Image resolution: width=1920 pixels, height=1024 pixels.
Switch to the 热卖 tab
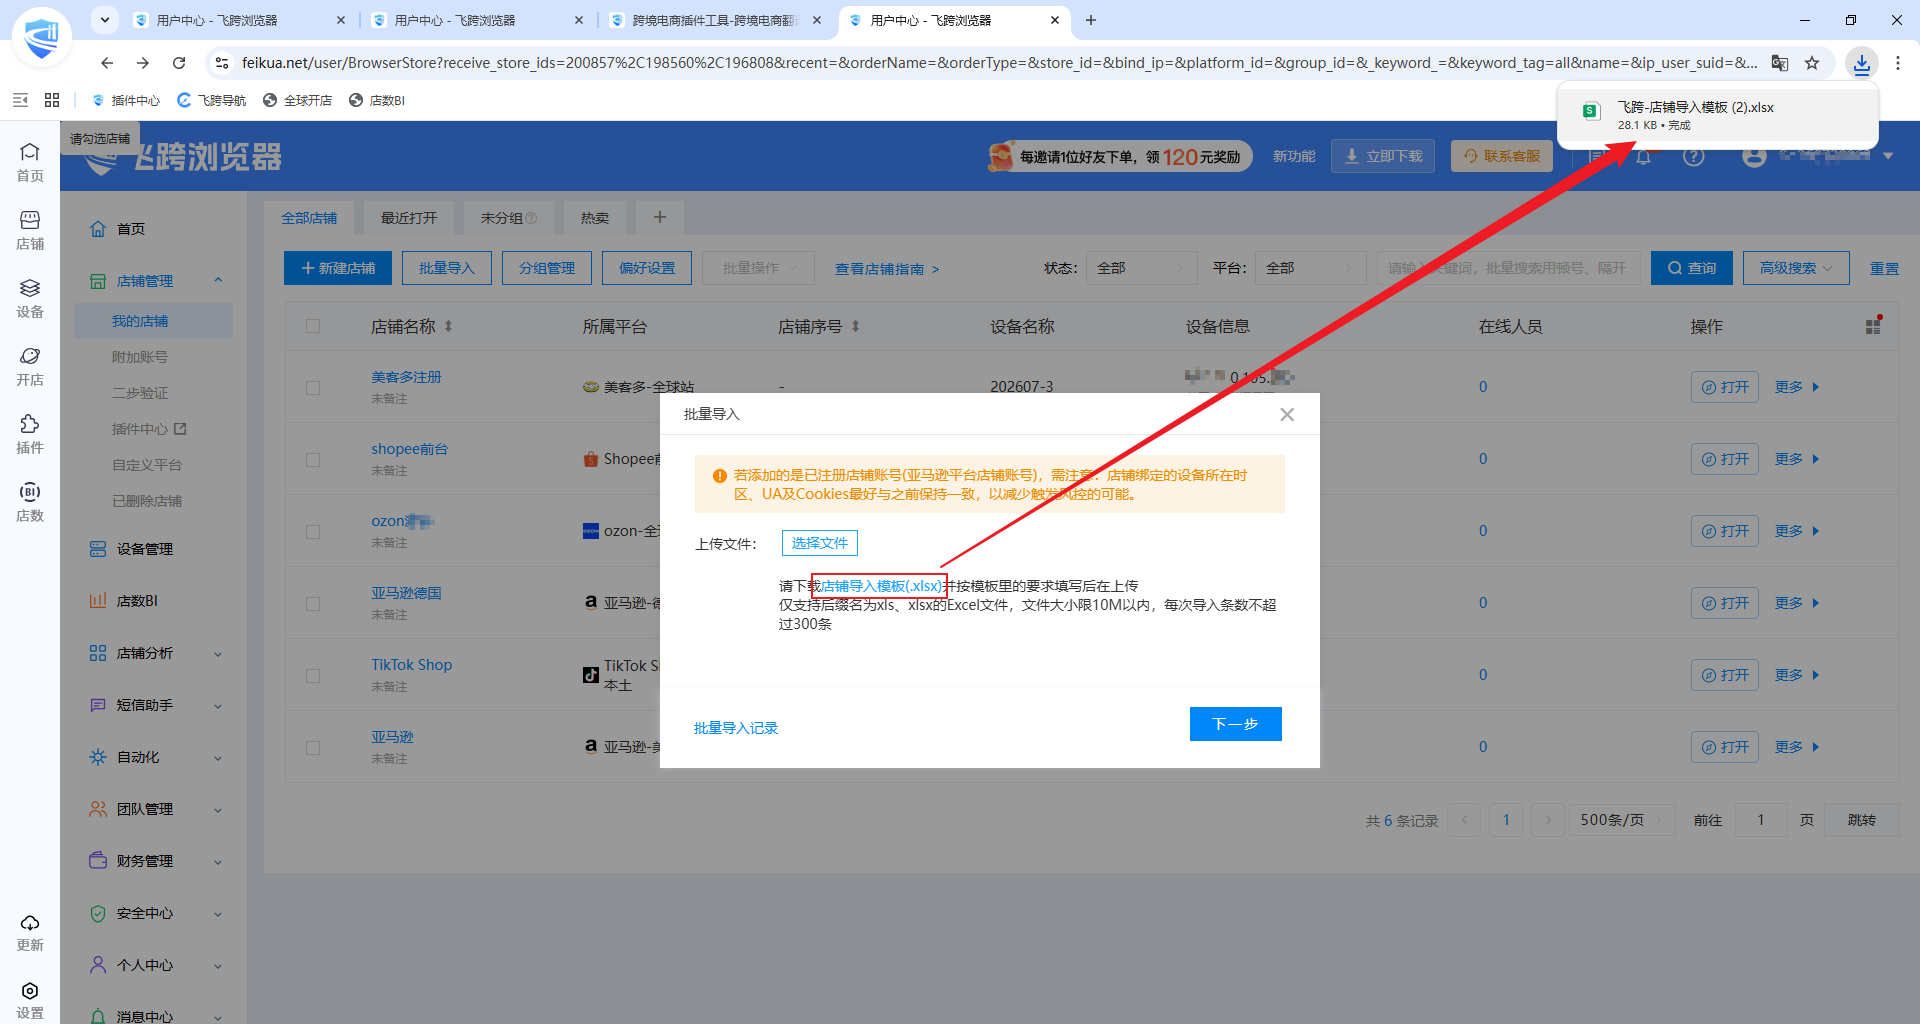595,218
